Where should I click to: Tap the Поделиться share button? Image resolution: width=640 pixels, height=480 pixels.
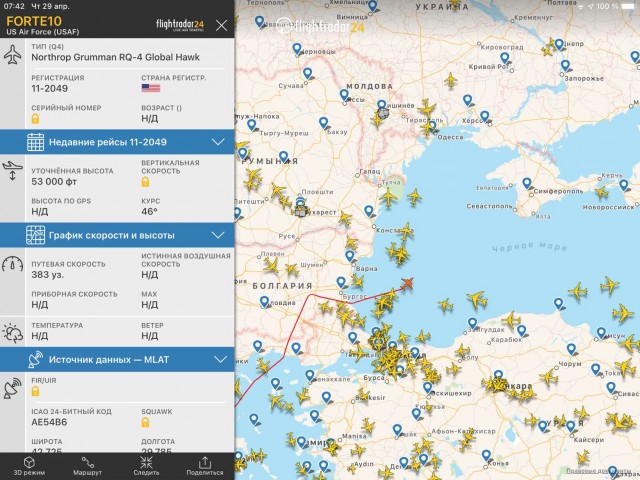pyautogui.click(x=205, y=466)
